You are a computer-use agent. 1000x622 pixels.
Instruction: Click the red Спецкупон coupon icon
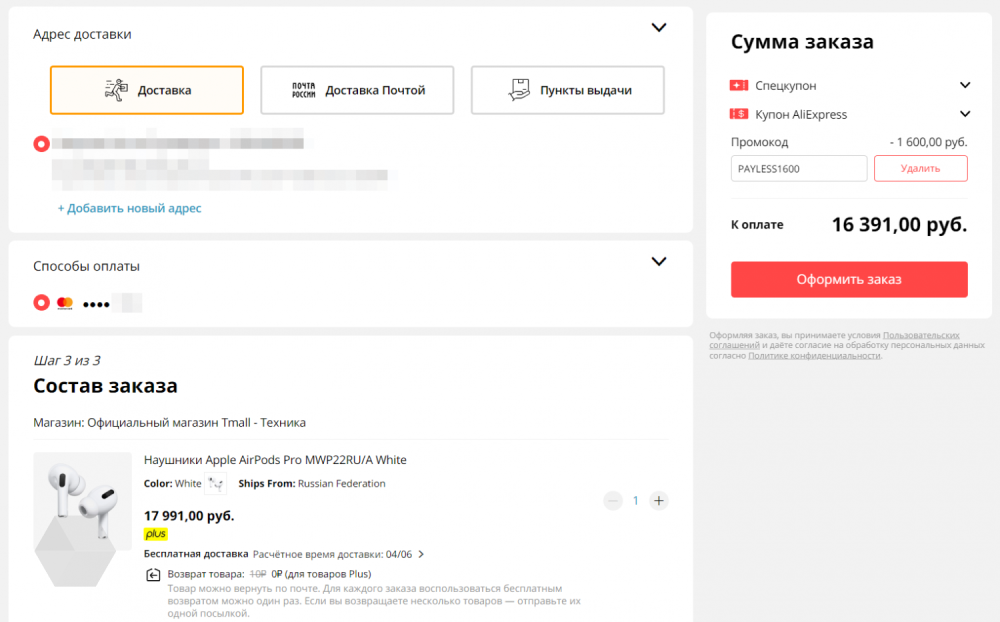coord(739,85)
